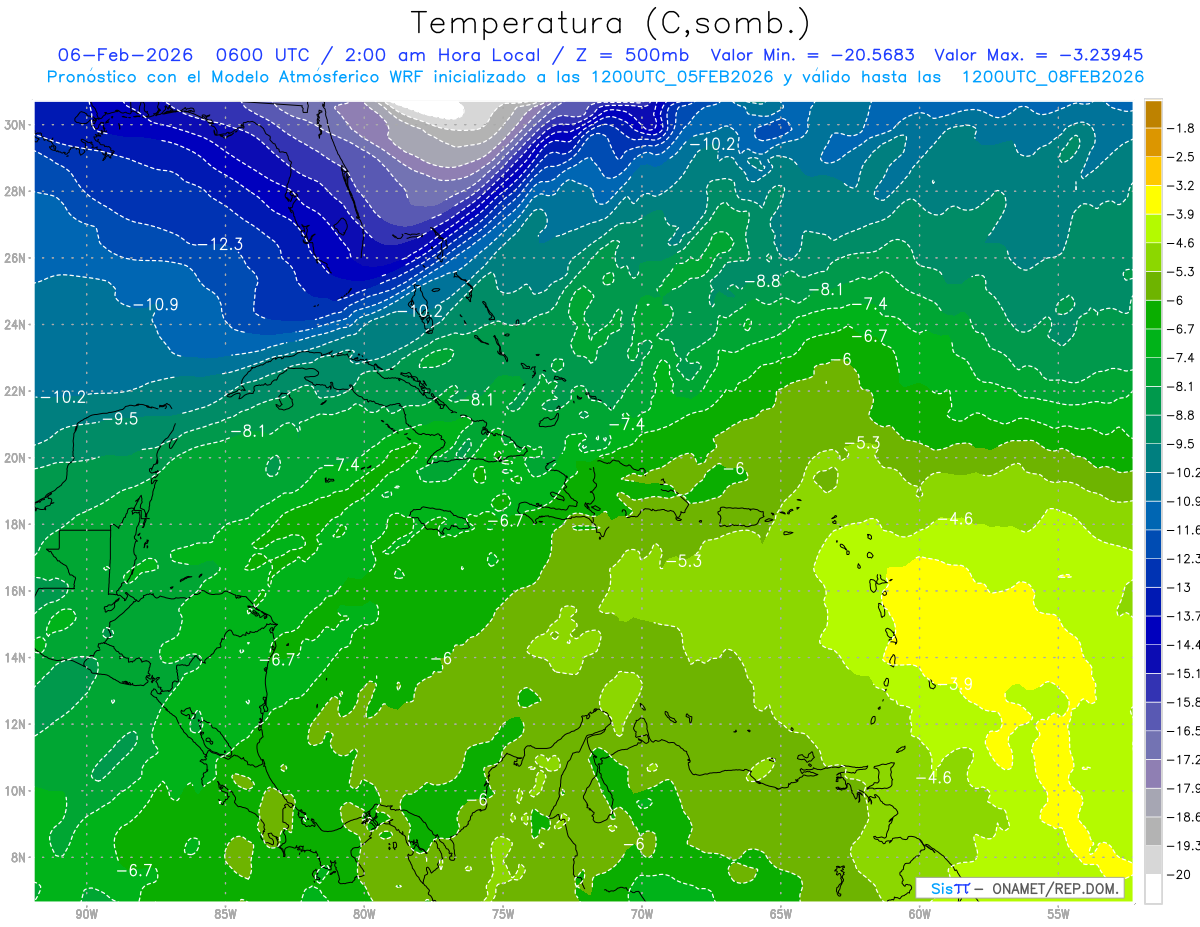Select valid-until time "1200UTC_08FEB2026"
1200x927 pixels.
pyautogui.click(x=1052, y=77)
